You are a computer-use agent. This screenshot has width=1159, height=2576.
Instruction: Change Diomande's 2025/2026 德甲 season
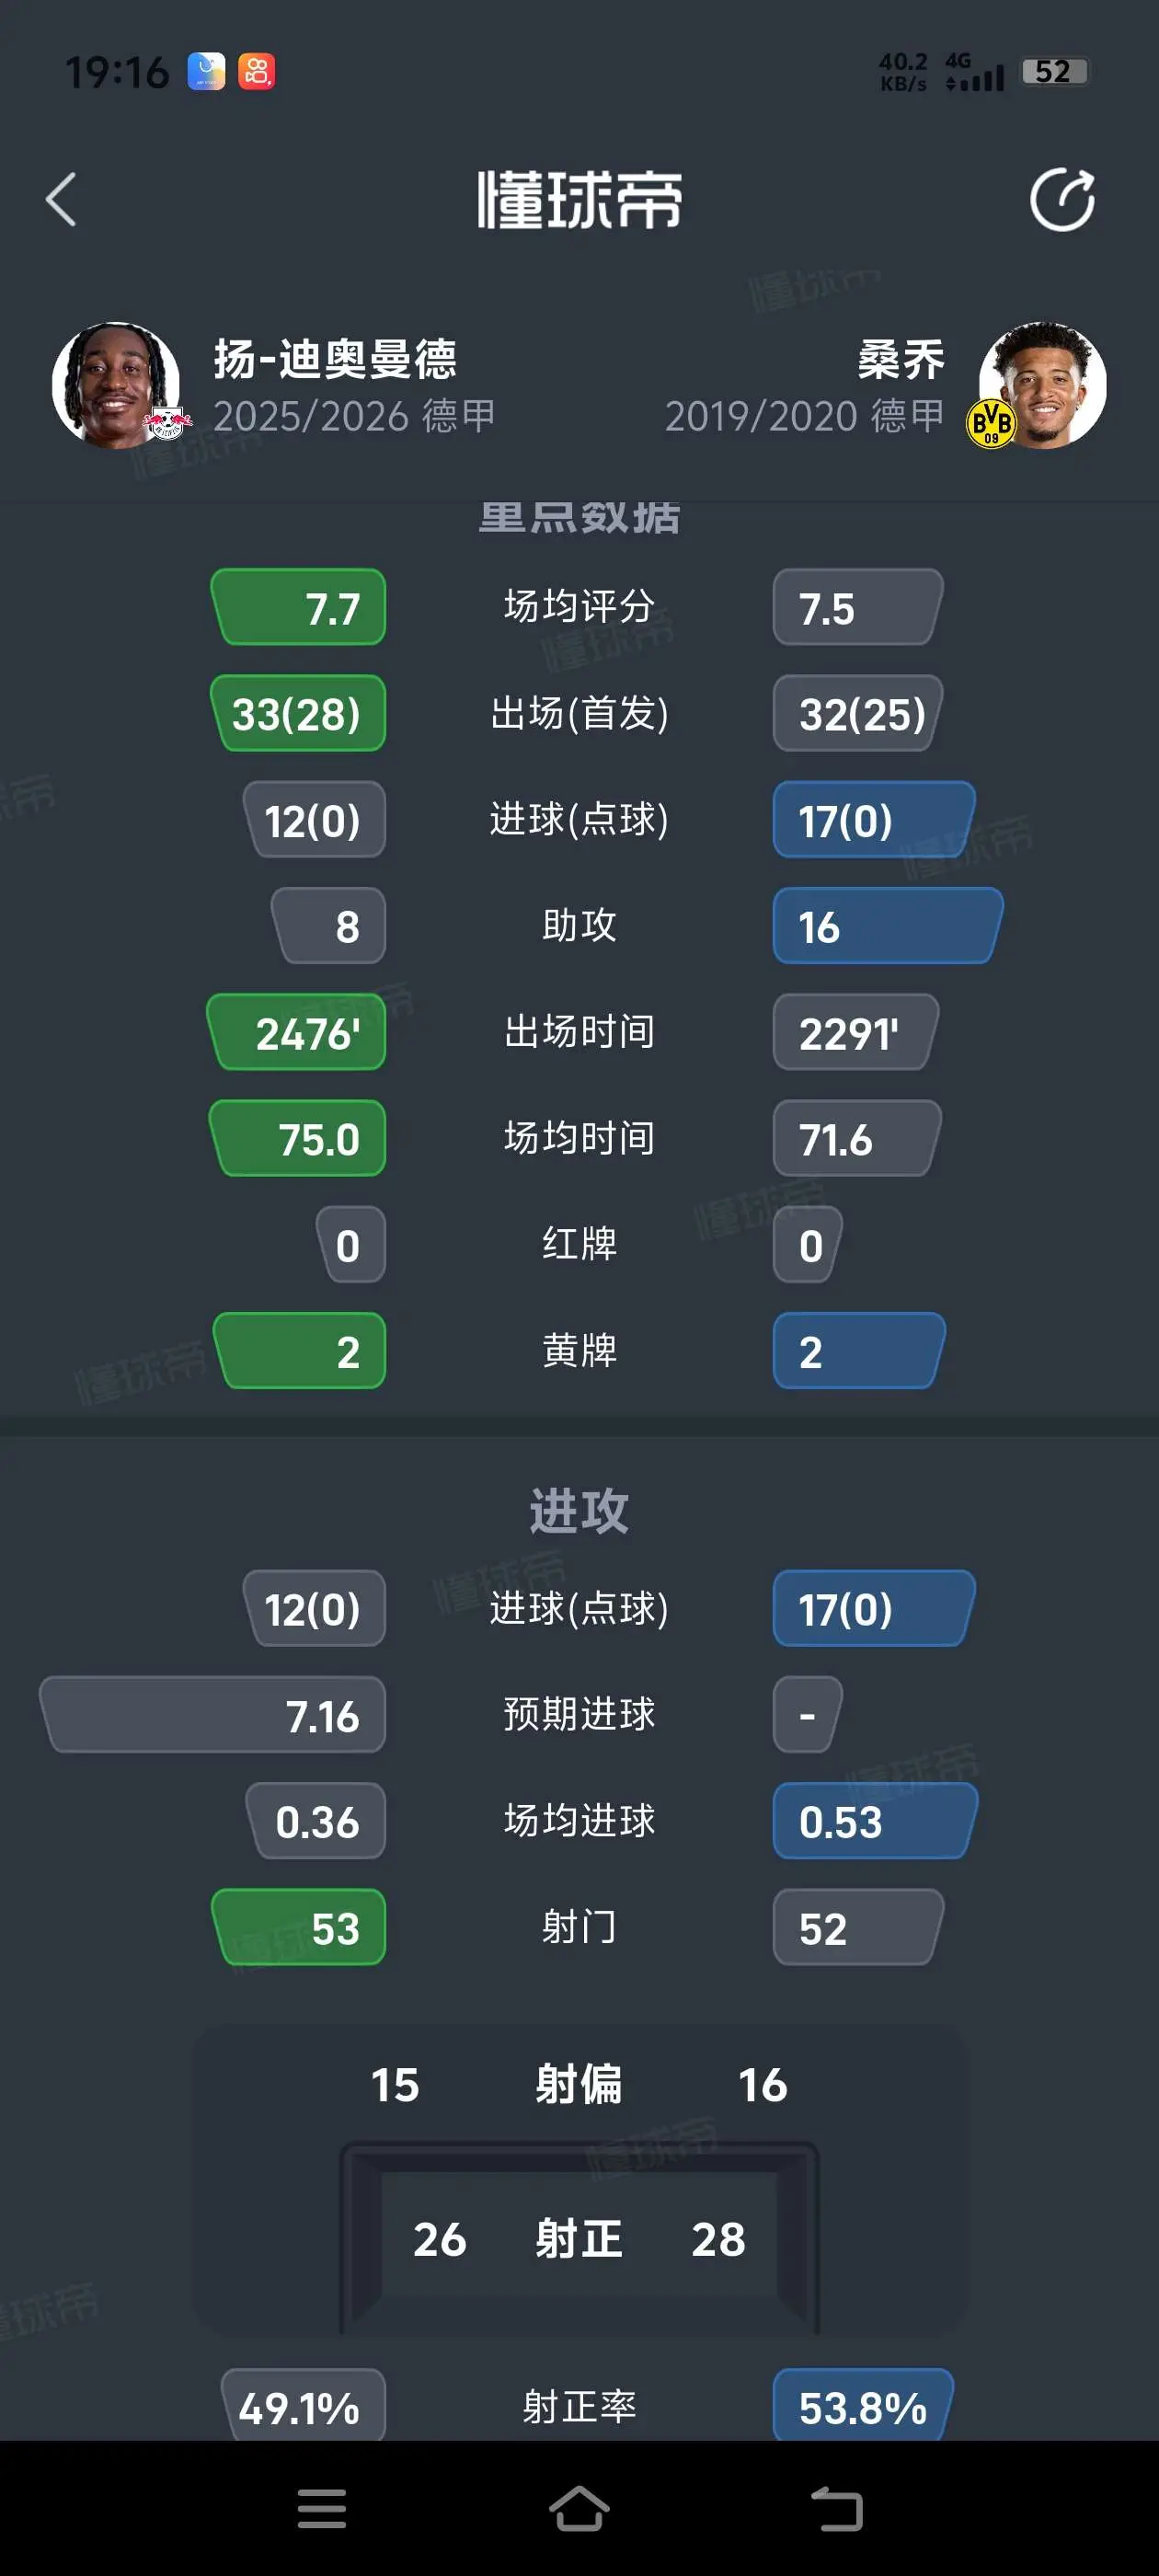[354, 416]
